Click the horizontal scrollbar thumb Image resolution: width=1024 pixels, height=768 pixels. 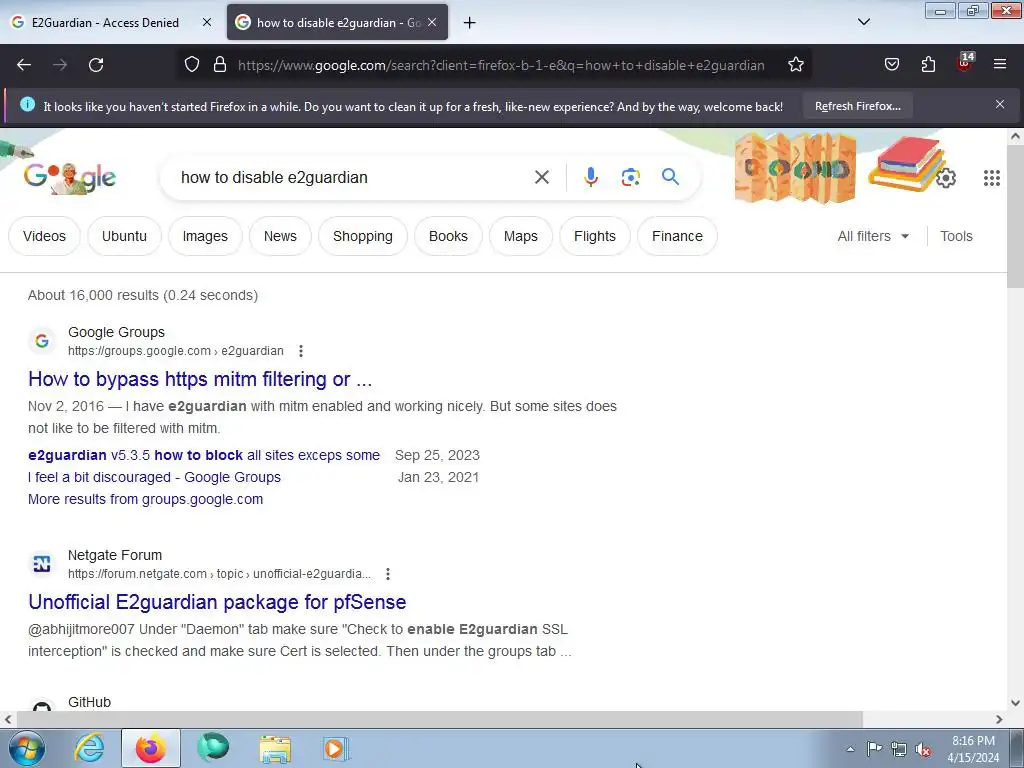tap(439, 719)
